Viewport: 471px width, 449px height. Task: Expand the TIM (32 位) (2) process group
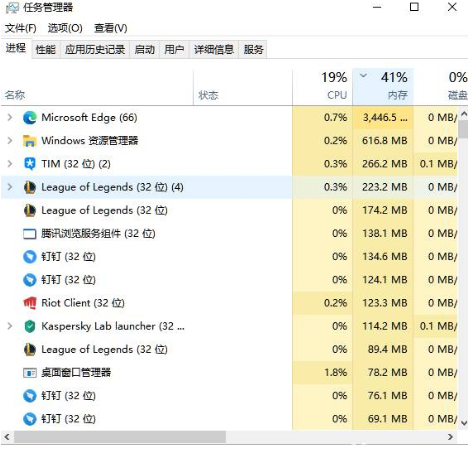coord(10,164)
